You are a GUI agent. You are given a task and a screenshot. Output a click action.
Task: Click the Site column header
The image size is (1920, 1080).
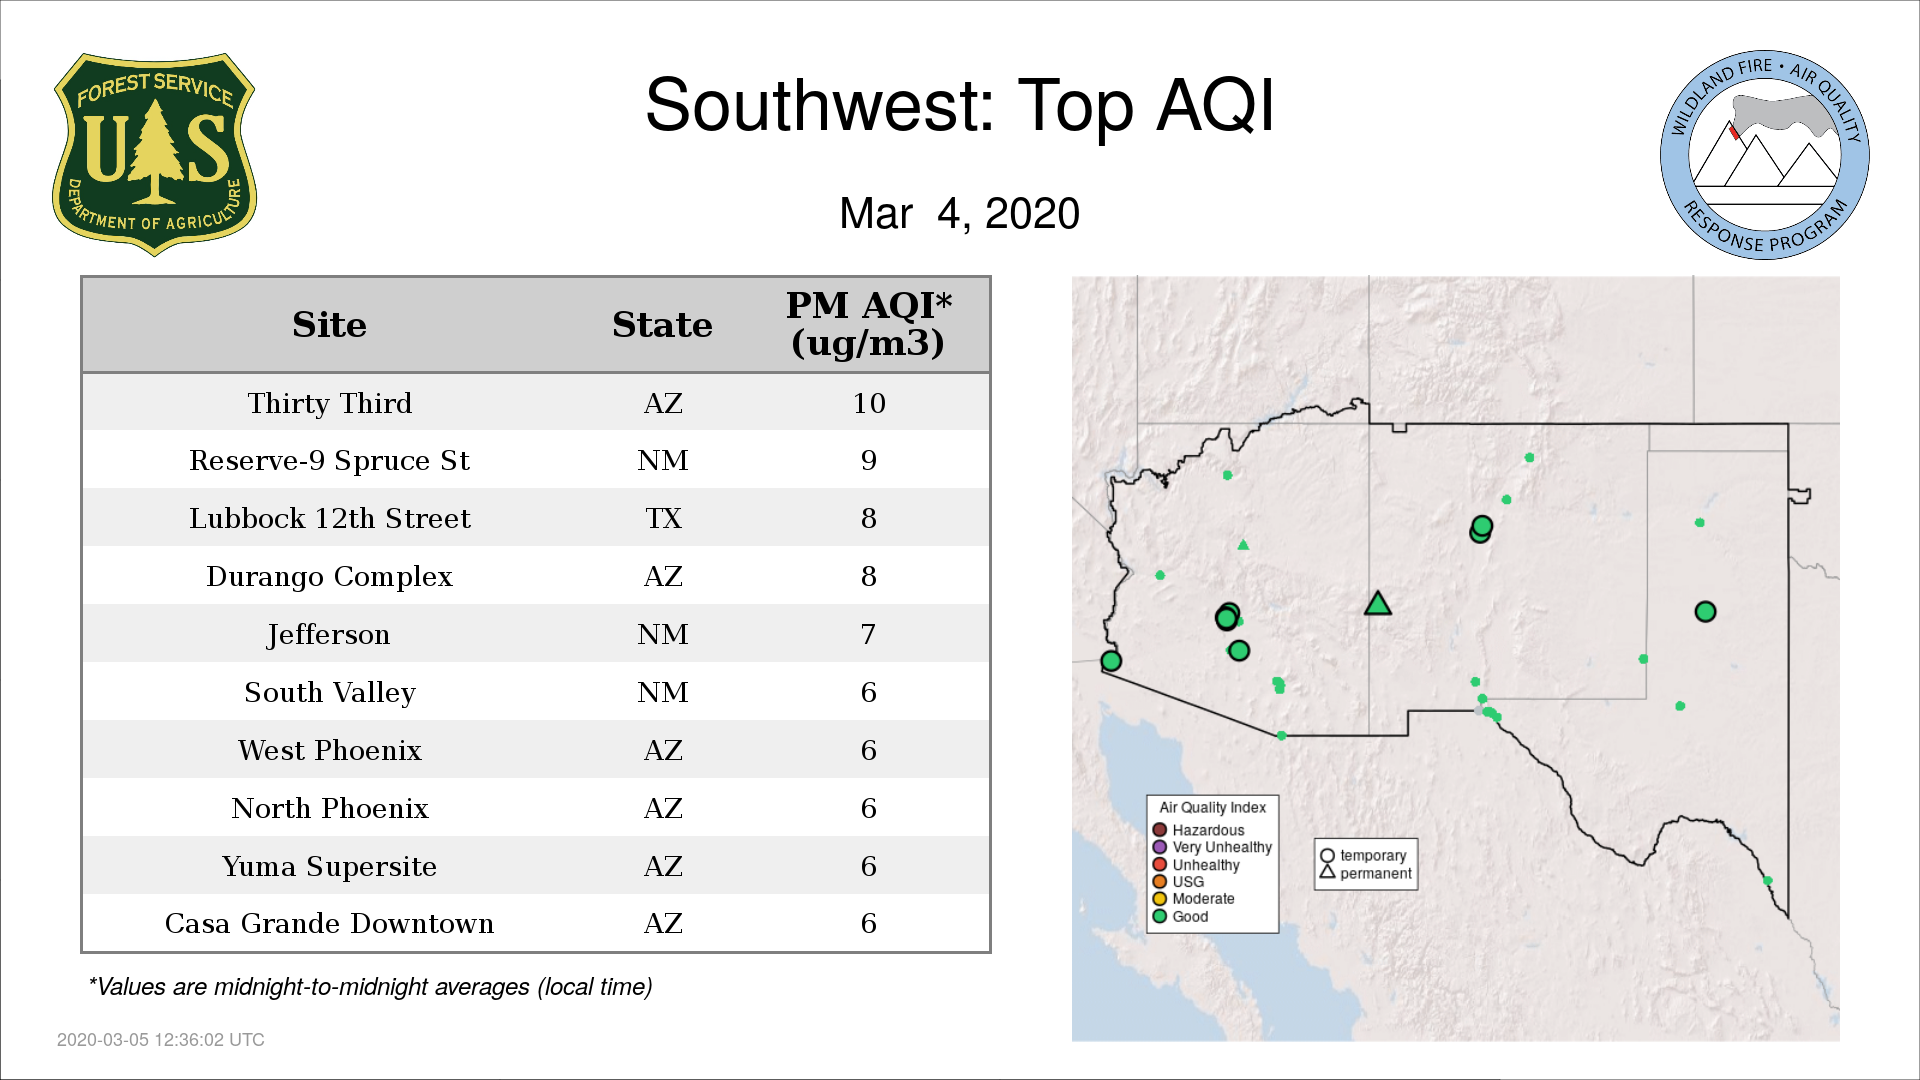[329, 325]
